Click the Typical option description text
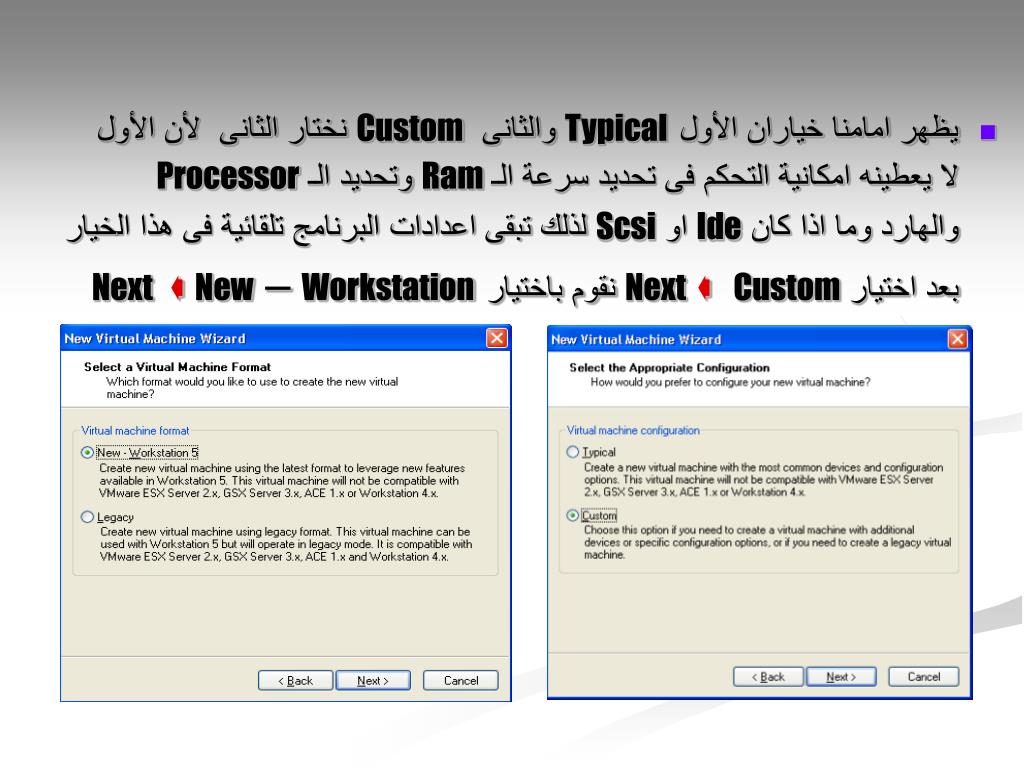The image size is (1024, 768). click(x=763, y=479)
